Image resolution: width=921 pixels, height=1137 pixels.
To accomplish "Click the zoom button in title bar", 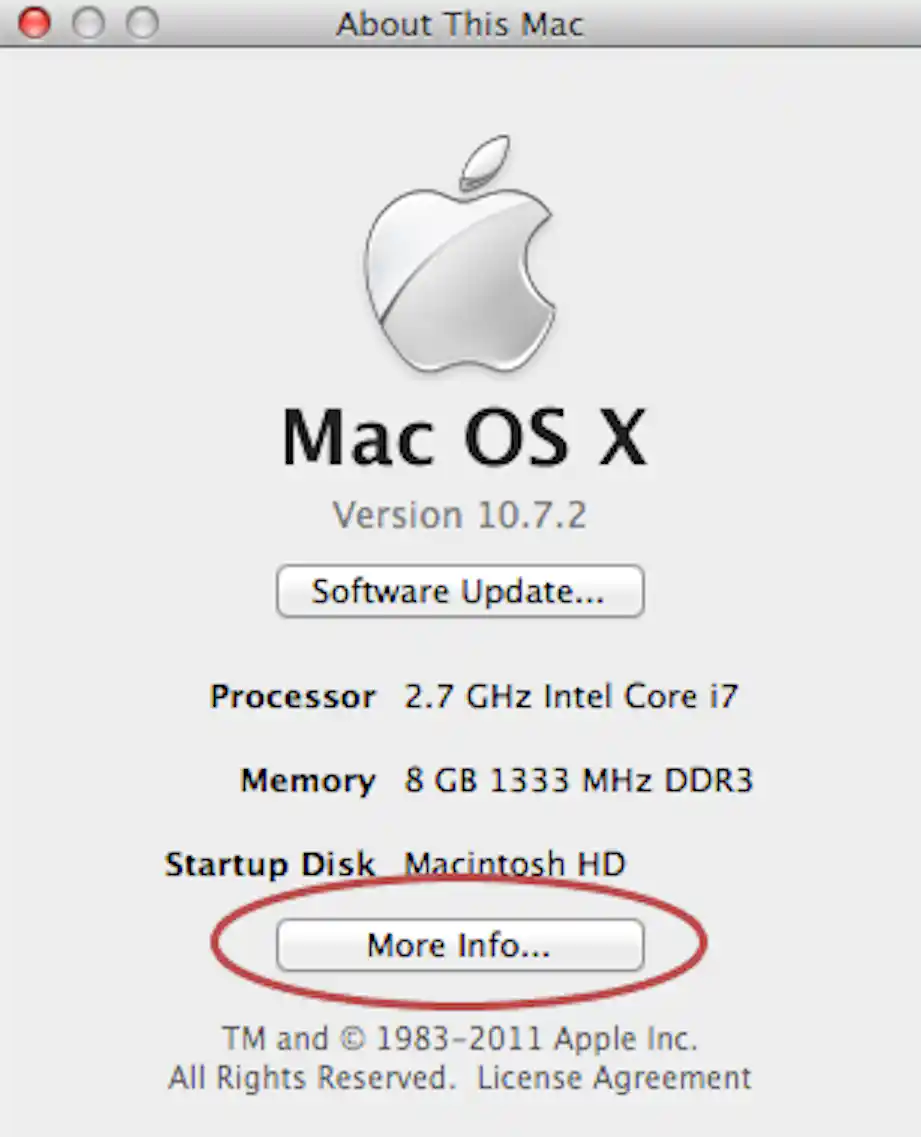I will [x=142, y=22].
